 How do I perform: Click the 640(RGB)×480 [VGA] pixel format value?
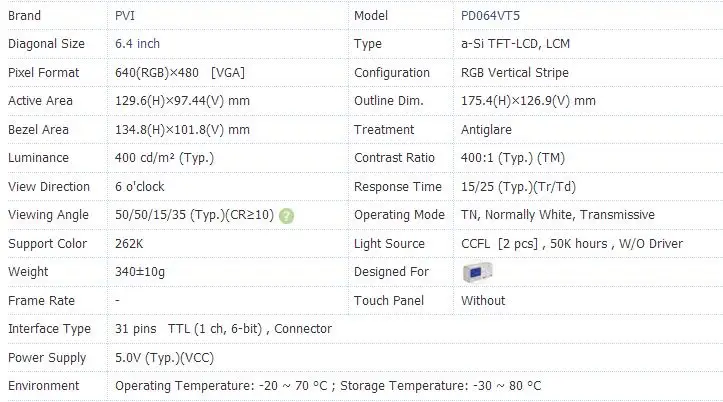180,73
